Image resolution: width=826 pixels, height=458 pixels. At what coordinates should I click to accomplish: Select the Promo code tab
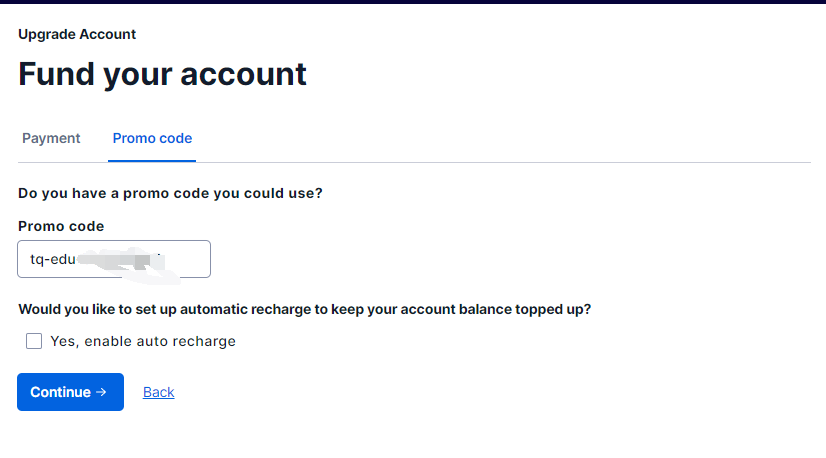pos(152,138)
